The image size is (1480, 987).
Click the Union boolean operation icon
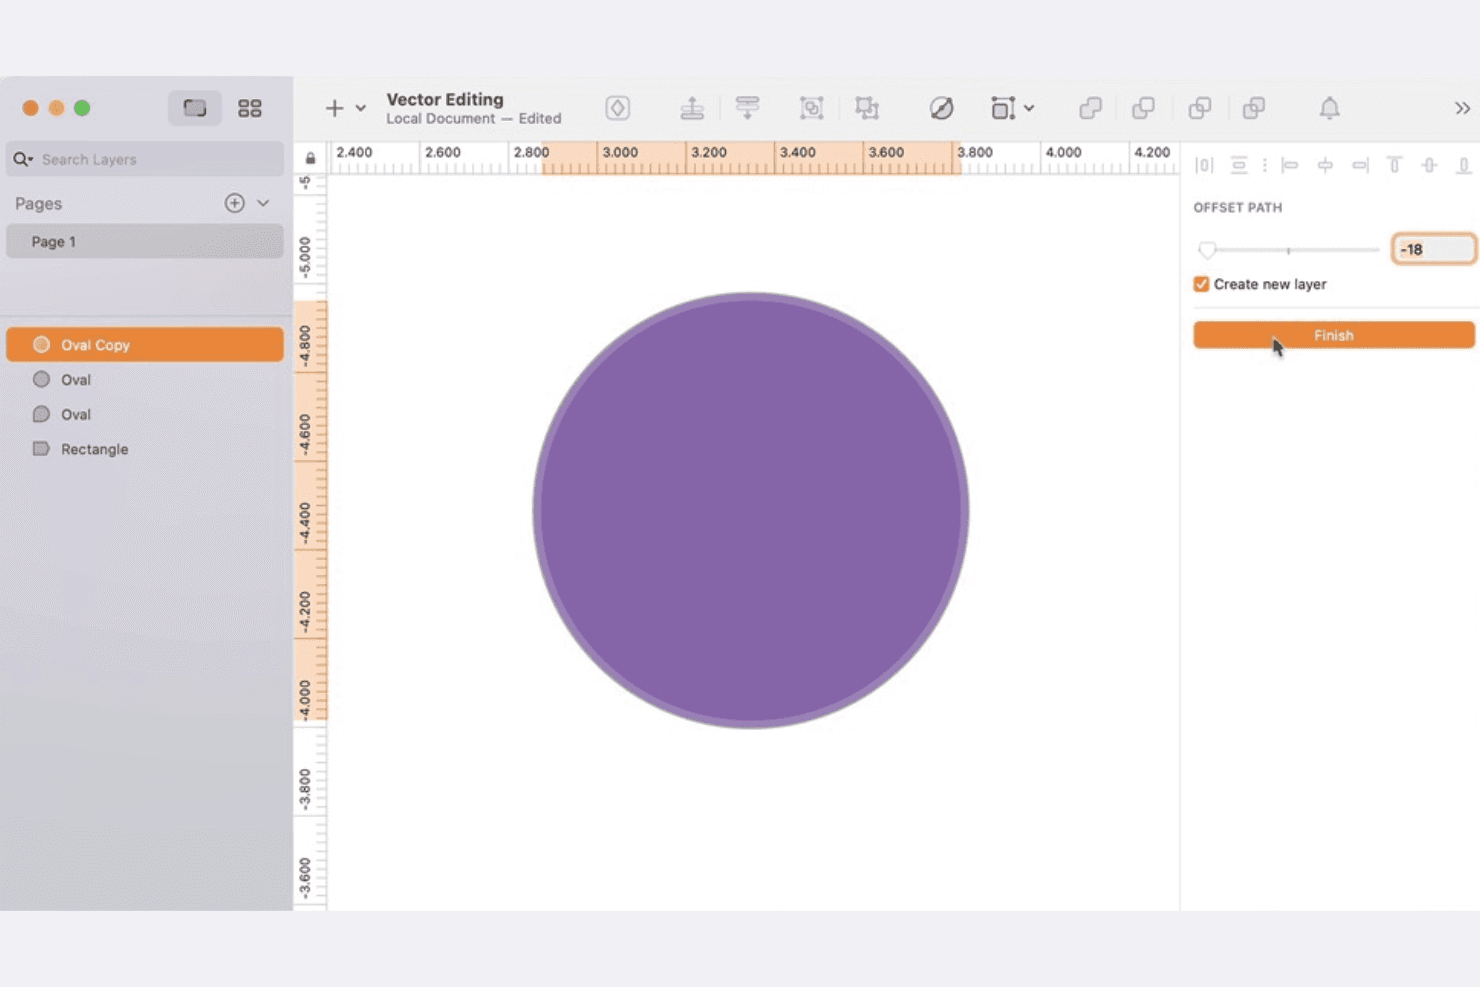tap(1090, 108)
